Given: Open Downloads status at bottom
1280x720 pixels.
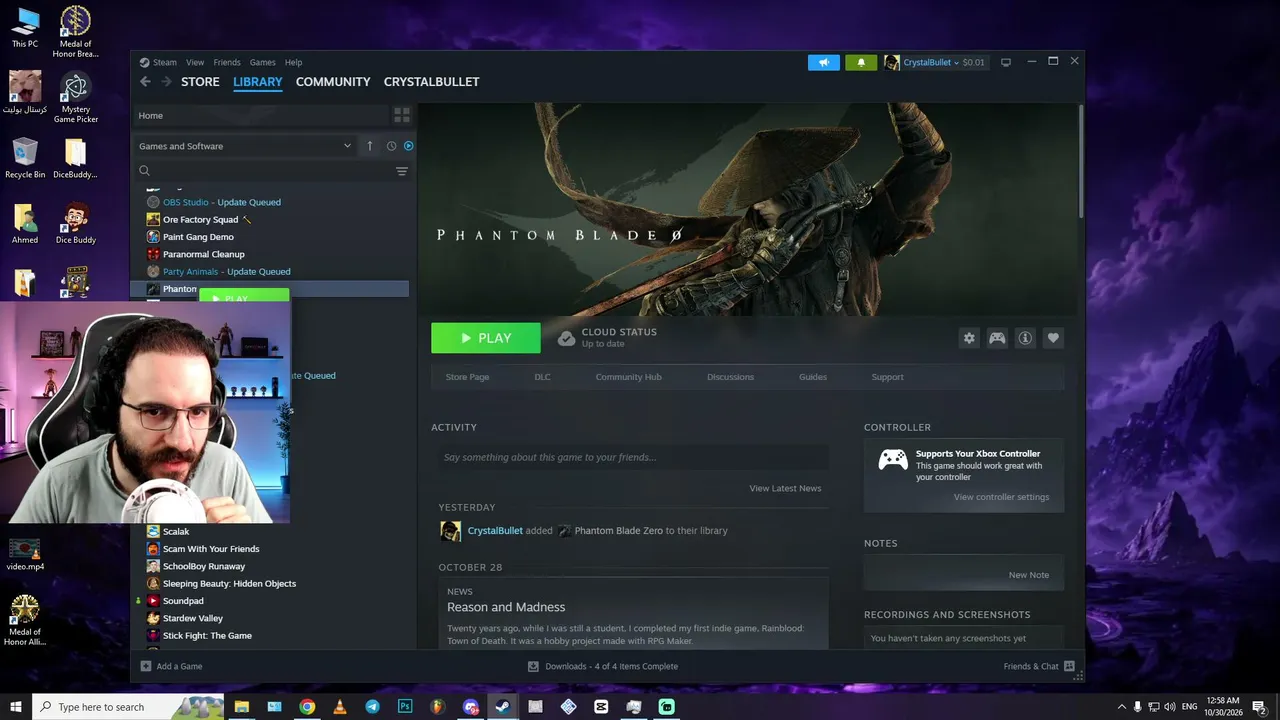Looking at the screenshot, I should (603, 666).
